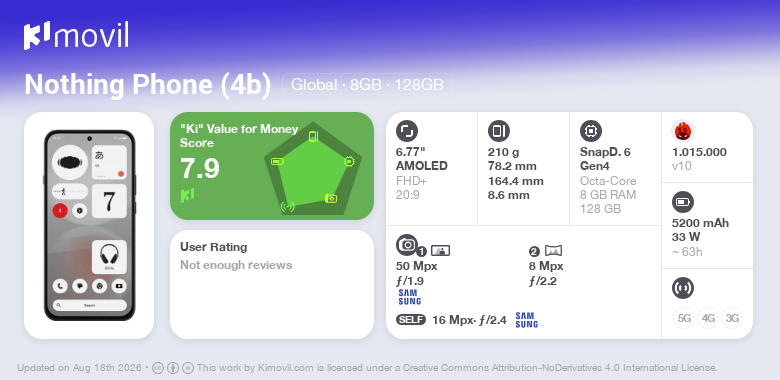The width and height of the screenshot is (780, 380).
Task: Click the wide-angle camera 2 icon
Action: click(553, 251)
